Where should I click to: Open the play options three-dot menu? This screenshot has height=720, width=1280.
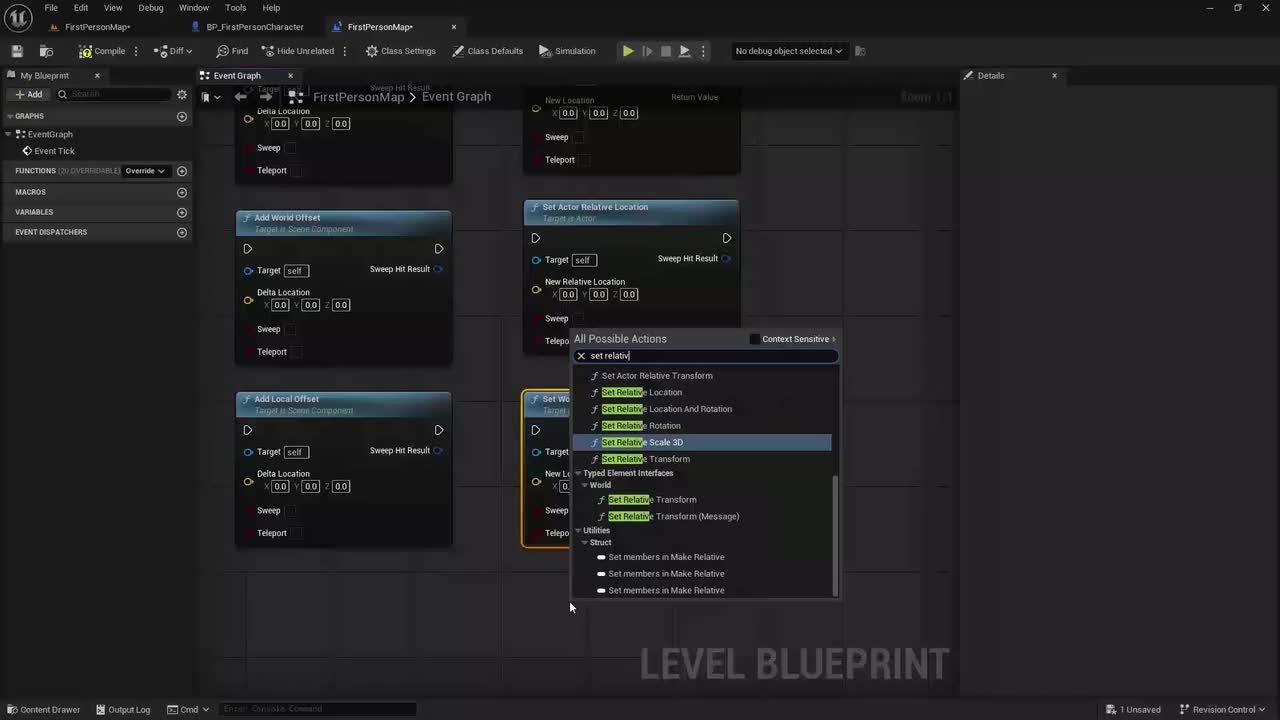click(x=703, y=51)
